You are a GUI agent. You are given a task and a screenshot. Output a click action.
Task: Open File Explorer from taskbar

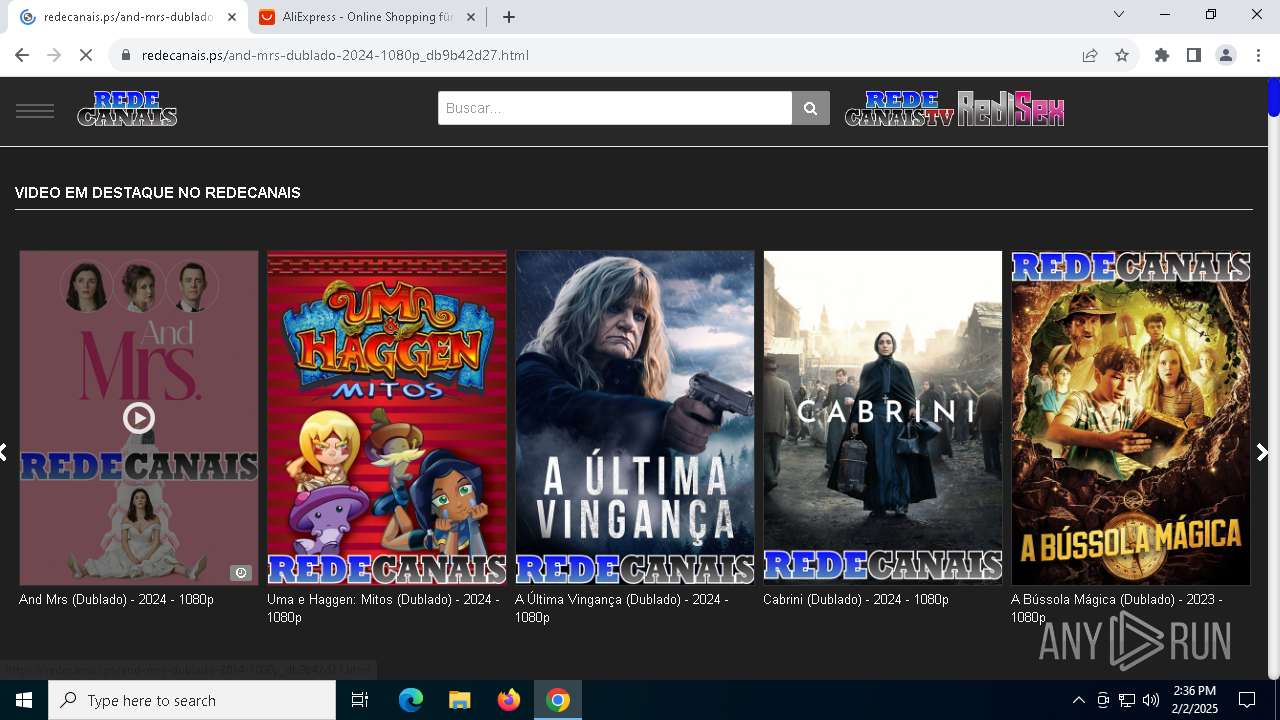(460, 700)
